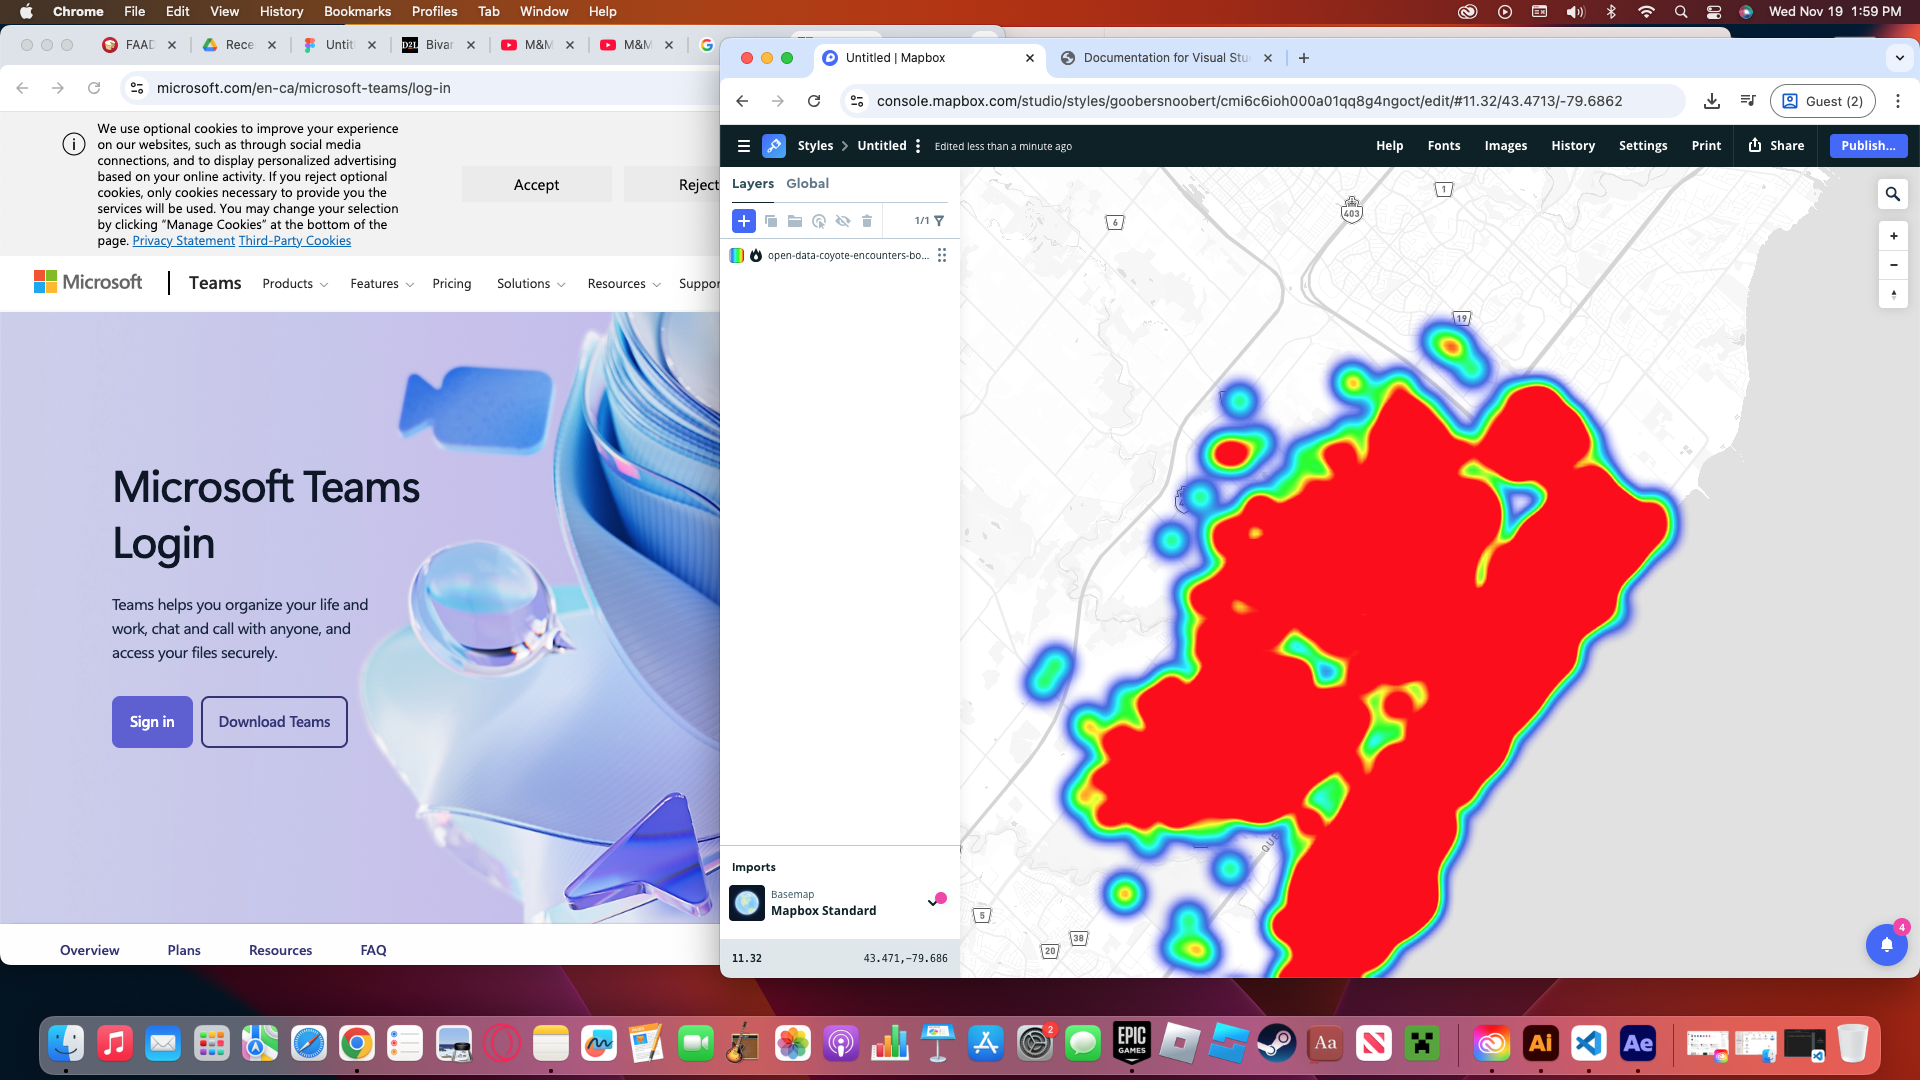Image resolution: width=1920 pixels, height=1080 pixels.
Task: Reset the map bearing compass
Action: pos(1893,295)
